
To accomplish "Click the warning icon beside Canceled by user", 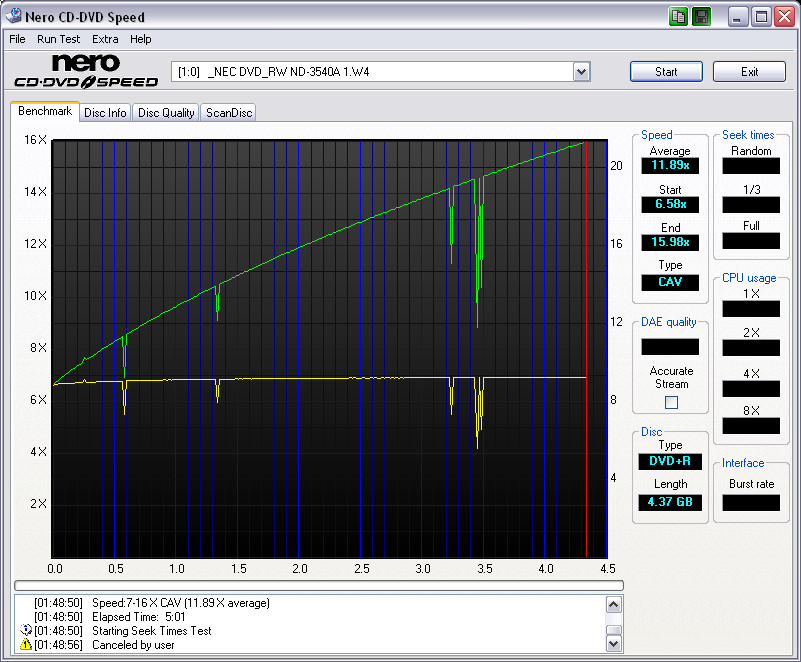I will (26, 645).
